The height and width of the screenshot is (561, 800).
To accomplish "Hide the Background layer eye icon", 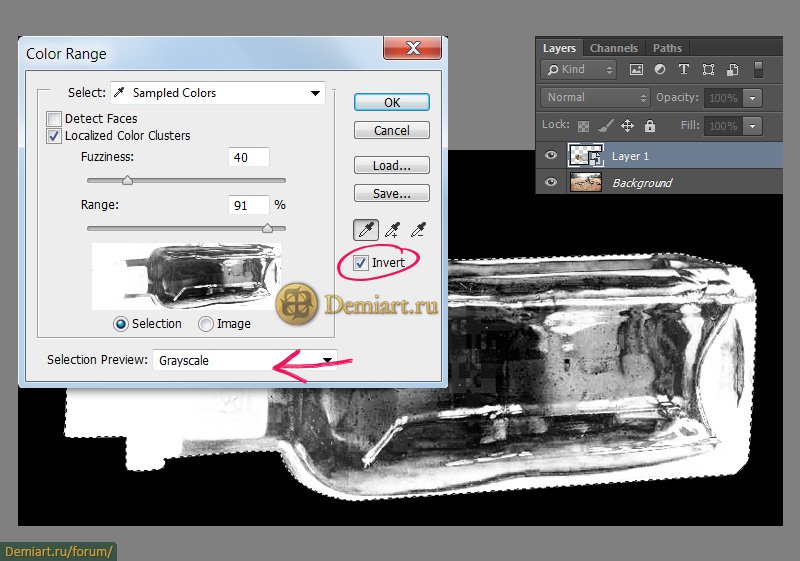I will (x=551, y=182).
